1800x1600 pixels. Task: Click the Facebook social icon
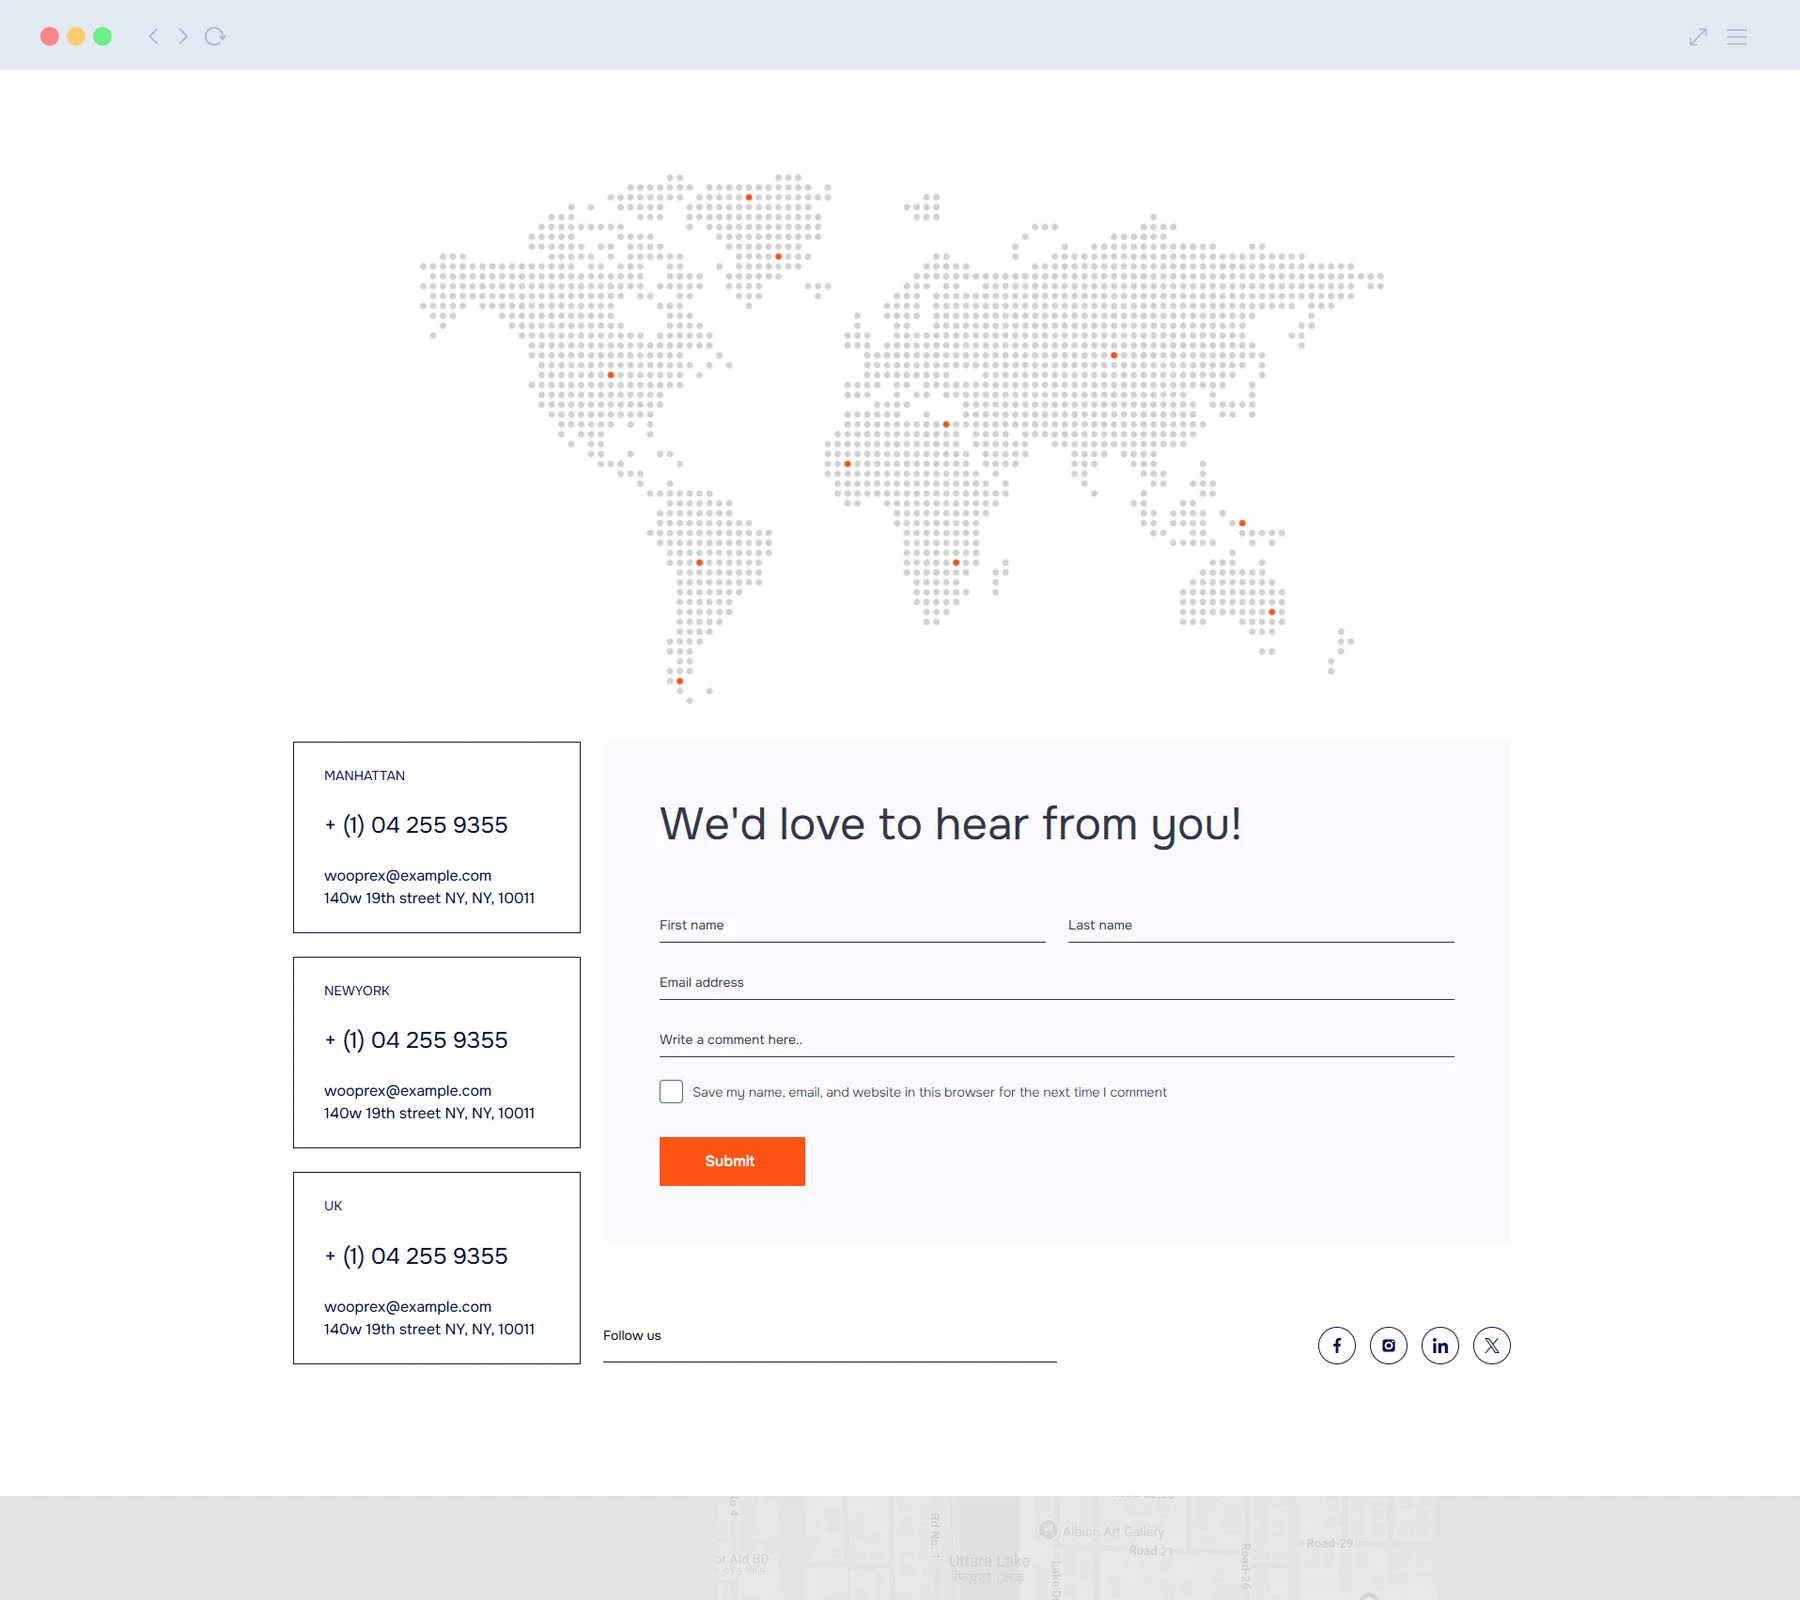point(1336,1346)
